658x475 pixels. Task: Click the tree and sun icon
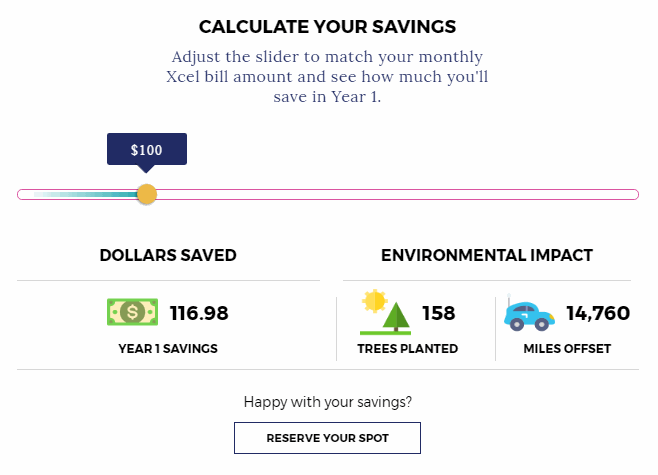click(385, 312)
